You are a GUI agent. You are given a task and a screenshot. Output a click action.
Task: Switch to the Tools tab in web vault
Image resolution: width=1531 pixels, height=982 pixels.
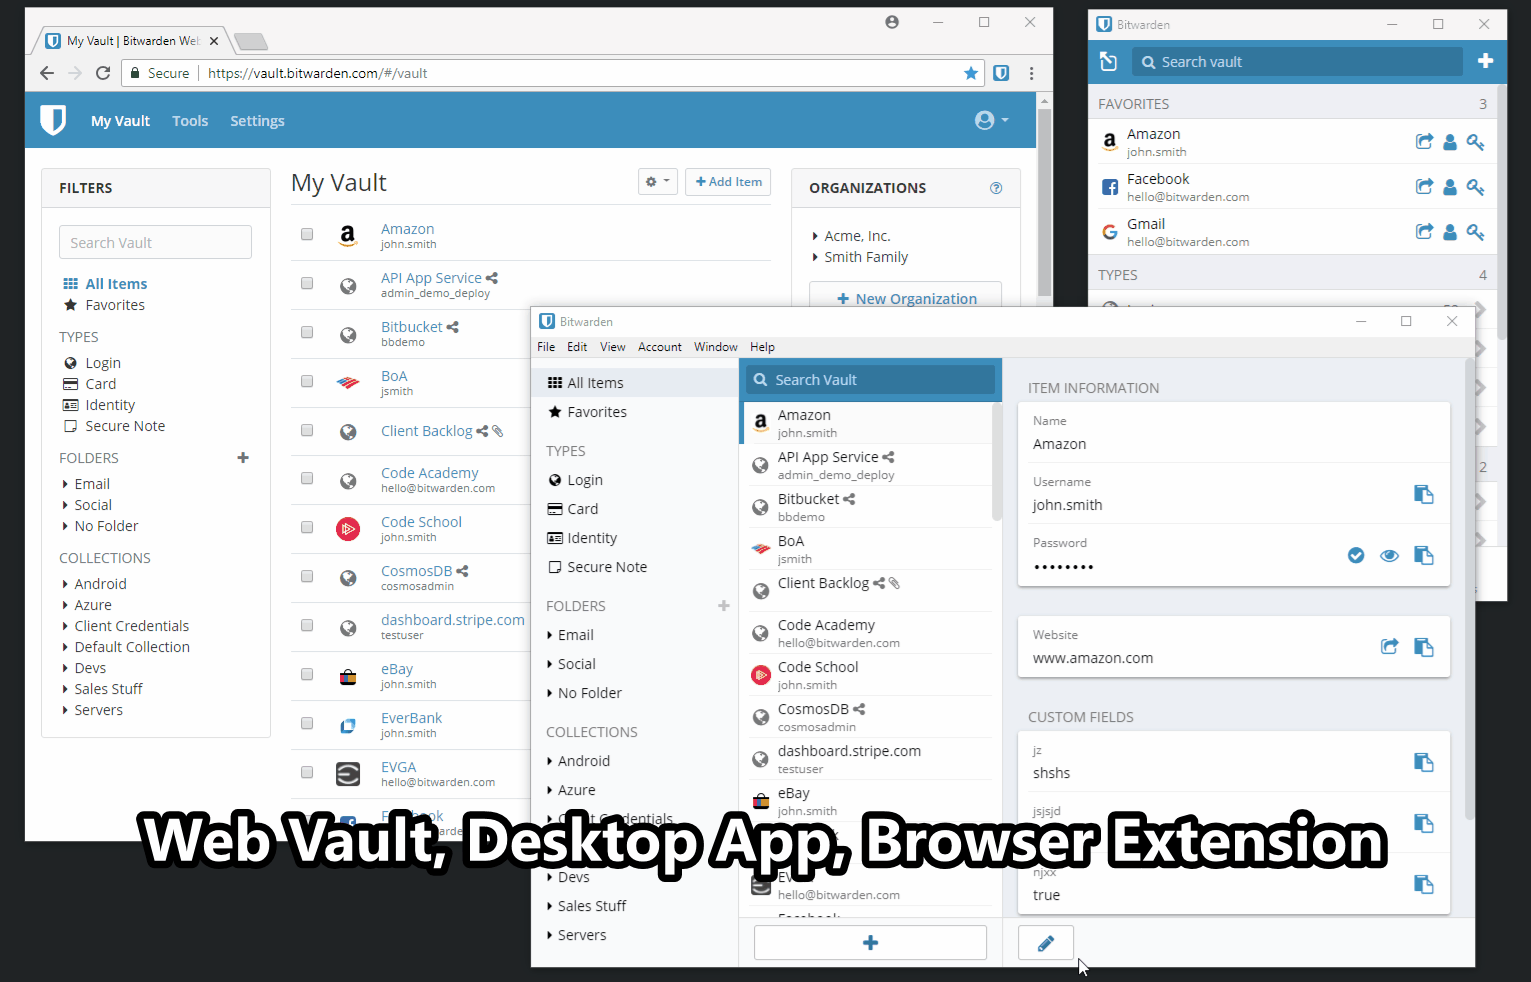pyautogui.click(x=190, y=120)
